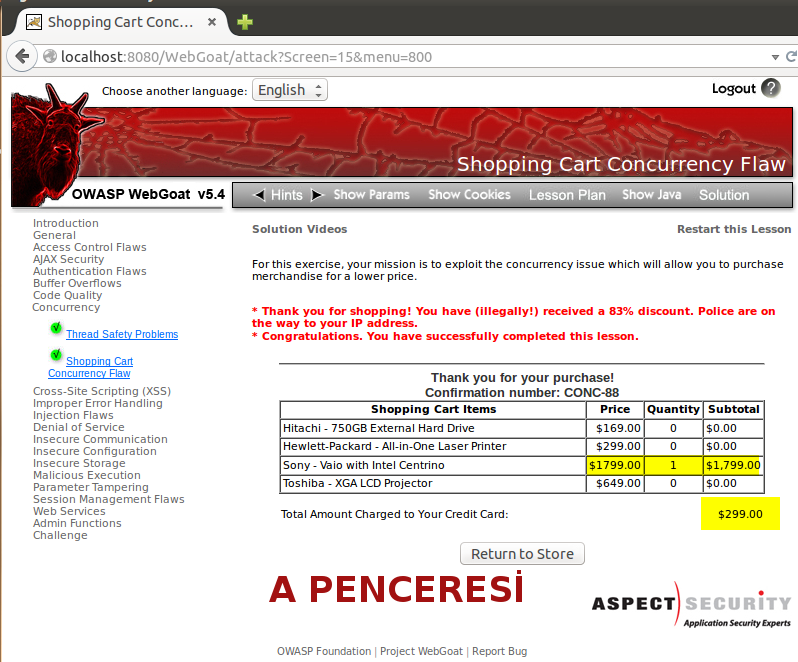Expand Improper Error Handling category
This screenshot has width=798, height=662.
(x=98, y=403)
